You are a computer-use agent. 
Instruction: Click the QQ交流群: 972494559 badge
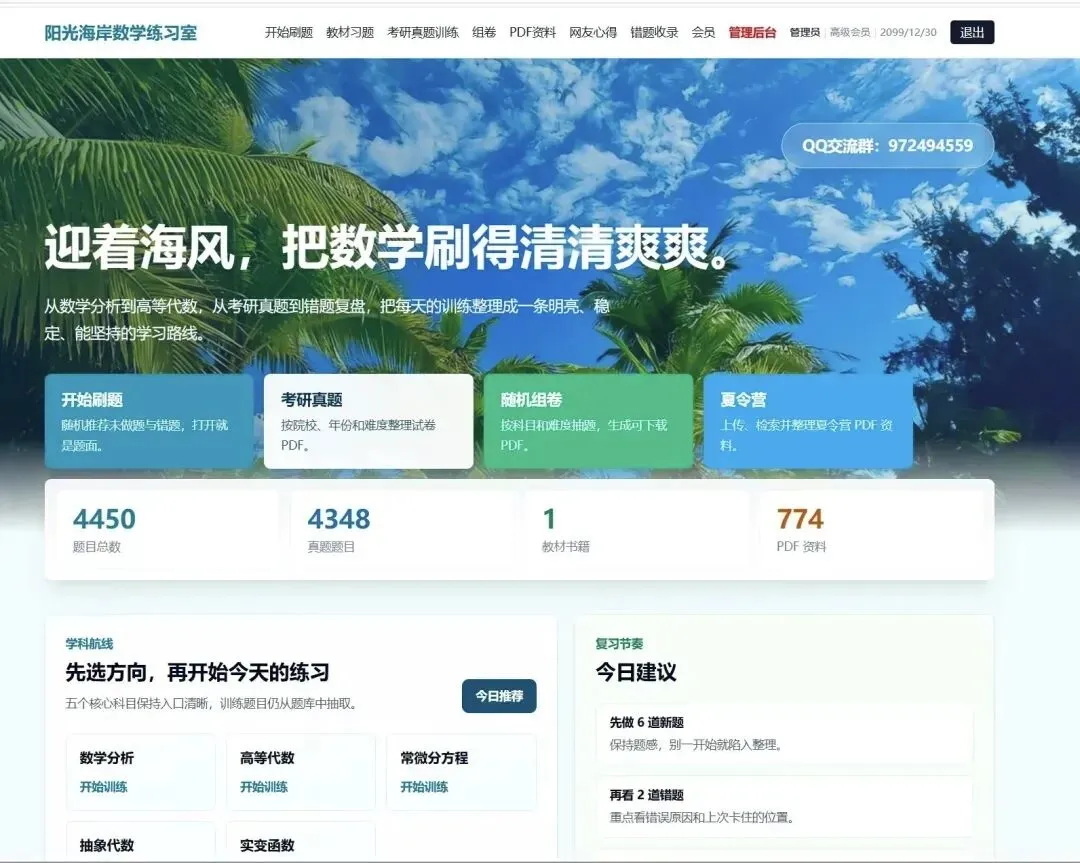pyautogui.click(x=887, y=145)
